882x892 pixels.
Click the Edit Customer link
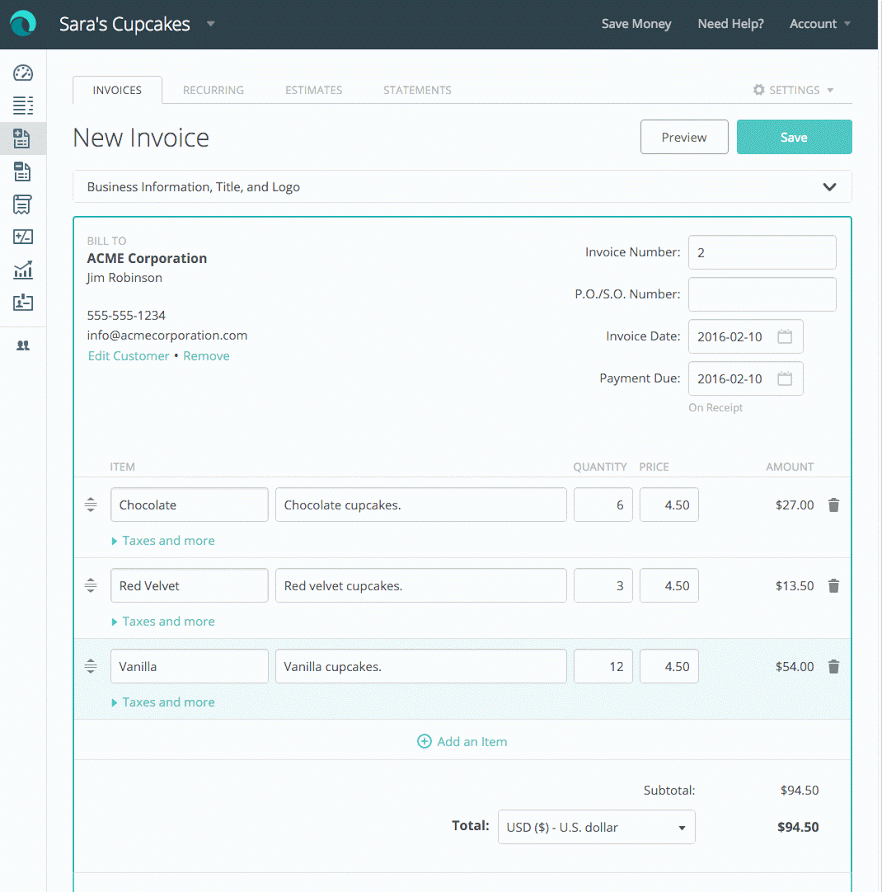128,356
